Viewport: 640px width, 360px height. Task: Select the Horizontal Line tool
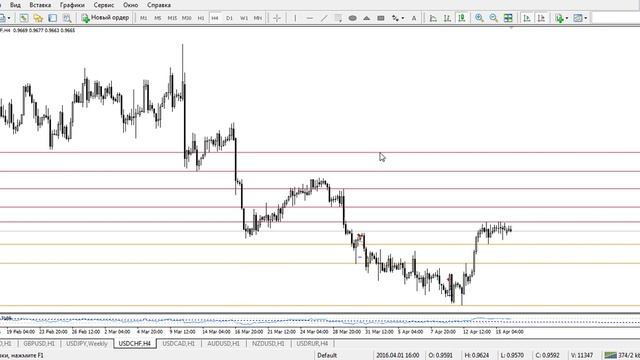click(309, 18)
